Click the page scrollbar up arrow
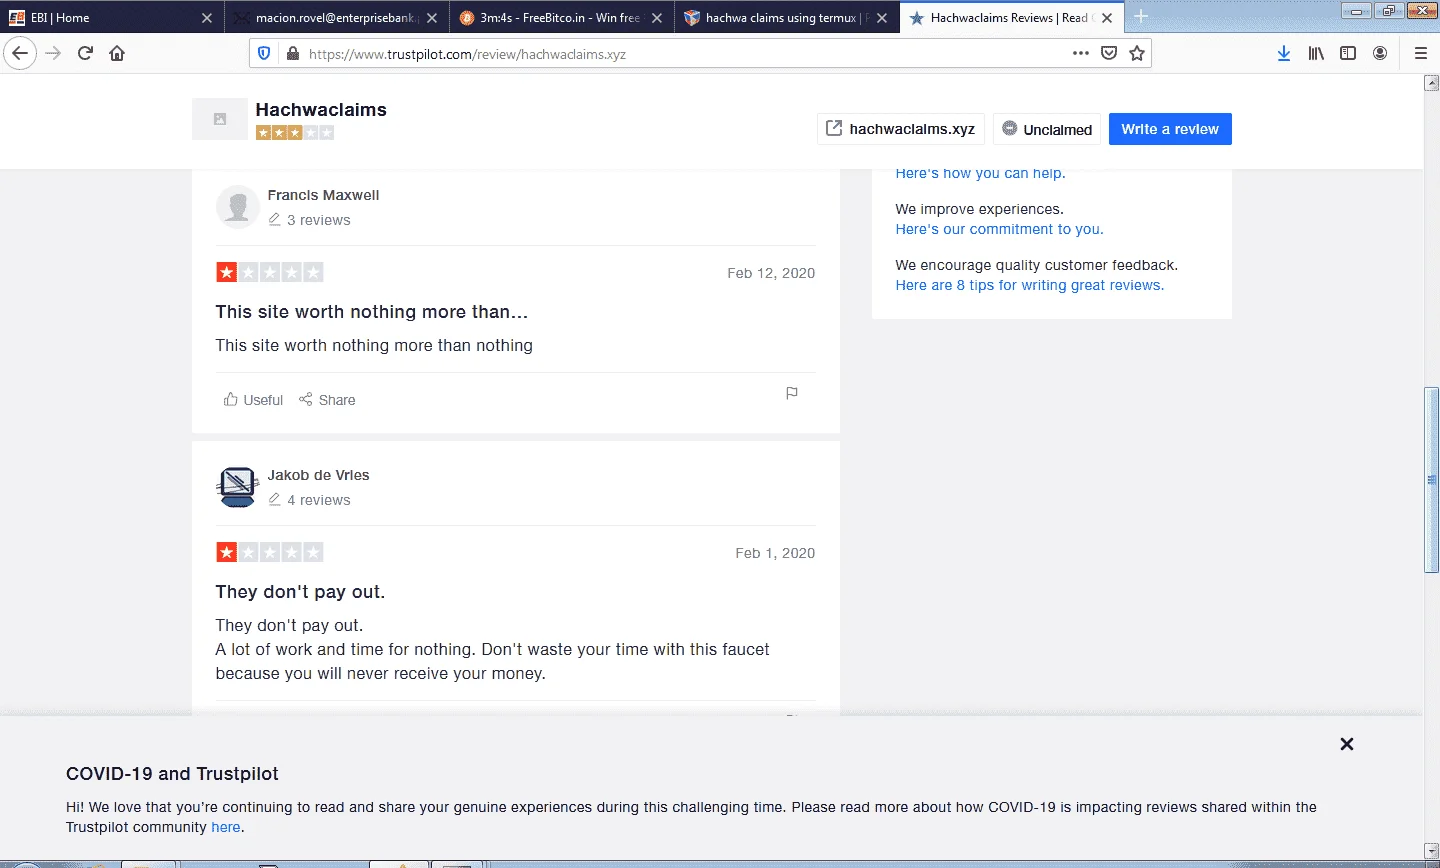The height and width of the screenshot is (868, 1440). [x=1431, y=83]
